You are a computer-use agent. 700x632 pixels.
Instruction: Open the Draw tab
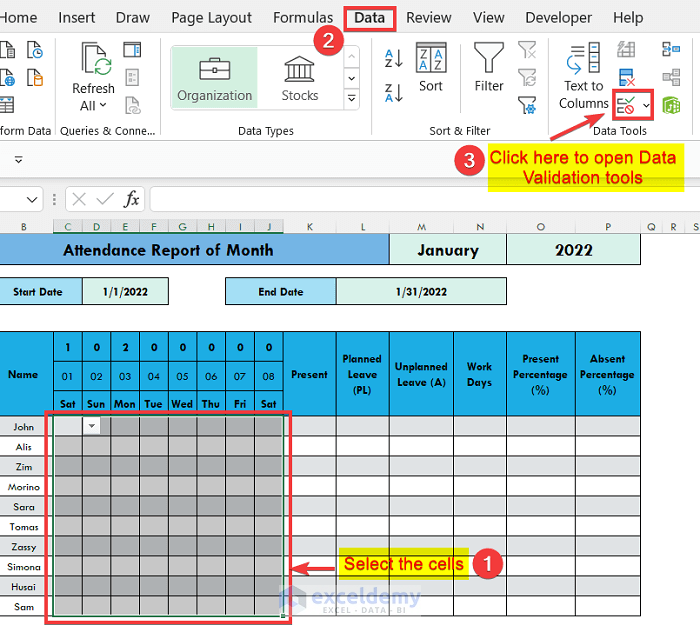point(133,18)
